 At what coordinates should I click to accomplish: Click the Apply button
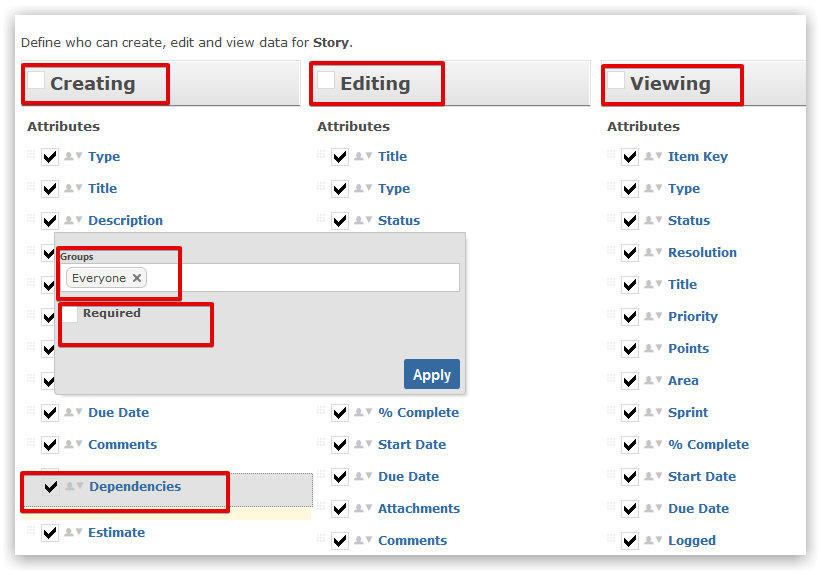pos(431,374)
